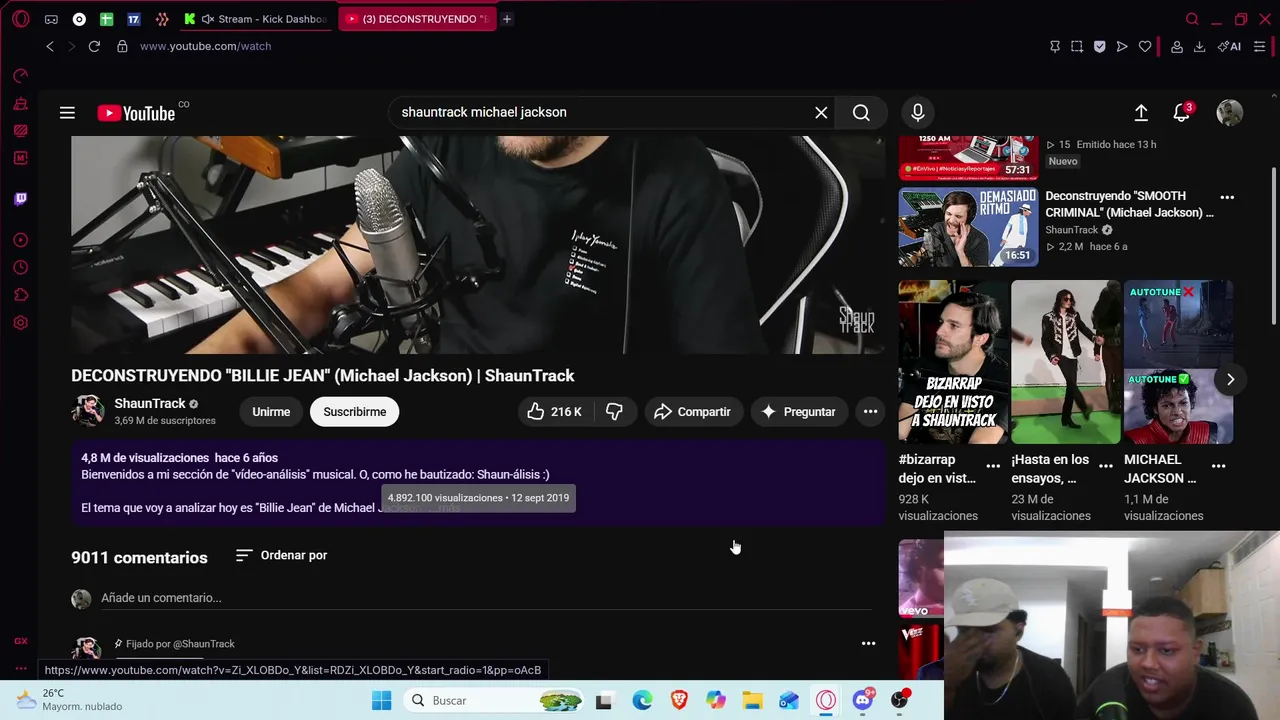Screen dimensions: 1280x720
Task: Open the Windows Start menu
Action: coord(382,700)
